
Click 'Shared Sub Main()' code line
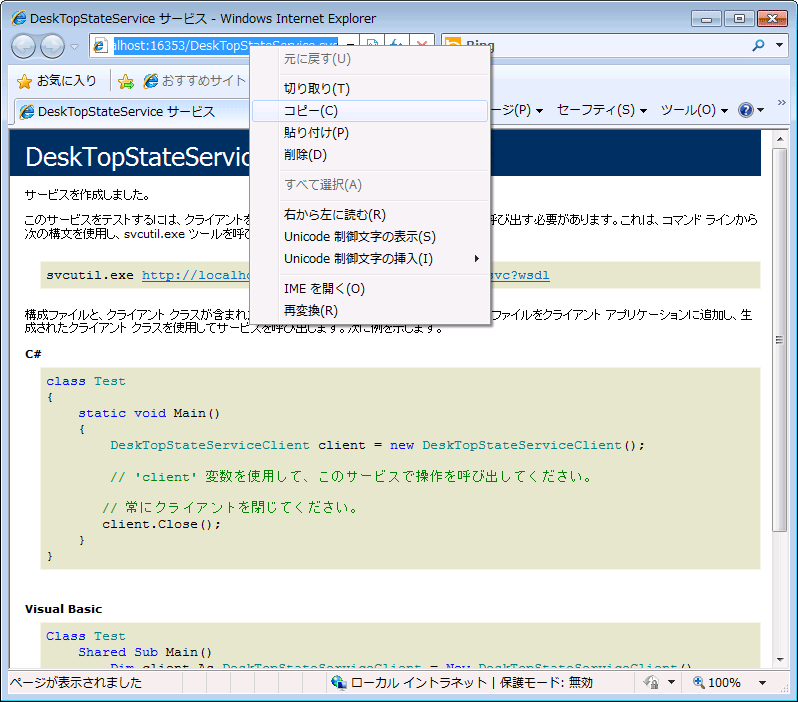(145, 652)
